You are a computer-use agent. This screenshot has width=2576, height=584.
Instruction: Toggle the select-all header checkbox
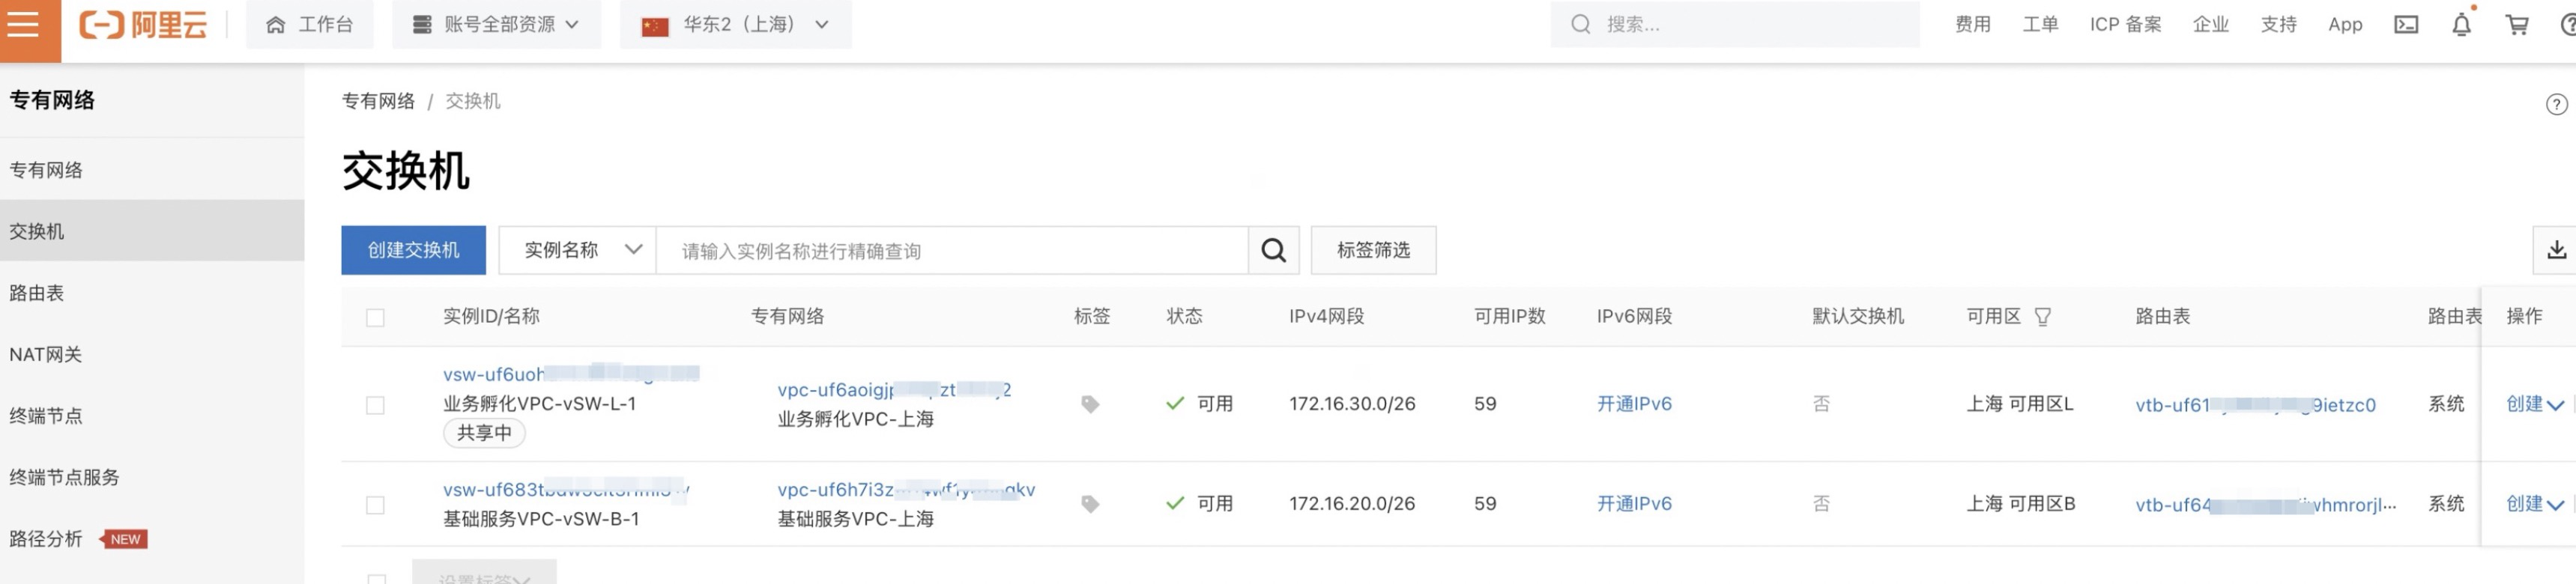tap(375, 318)
